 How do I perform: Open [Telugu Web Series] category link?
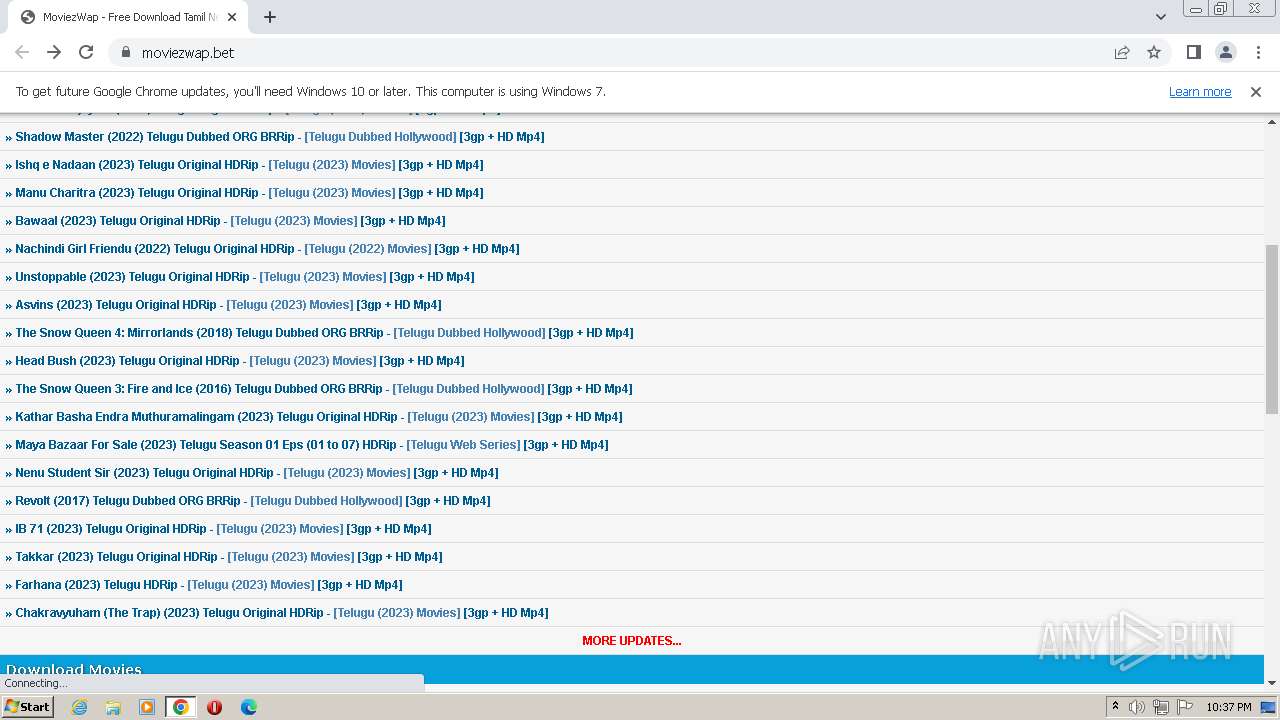pyautogui.click(x=463, y=445)
